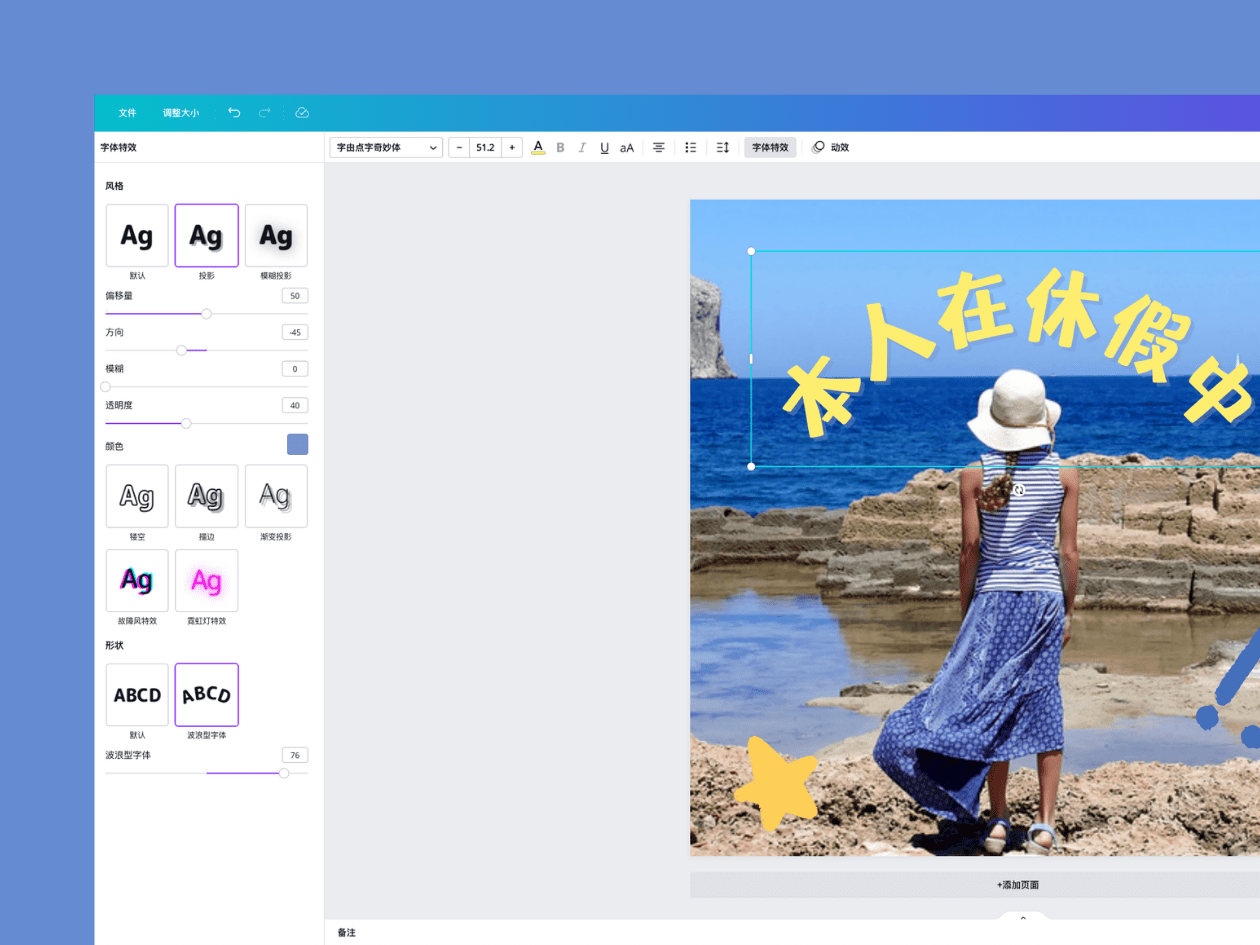Screen dimensions: 1260x945
Task: Edit the curve value 76 field
Action: tap(295, 755)
